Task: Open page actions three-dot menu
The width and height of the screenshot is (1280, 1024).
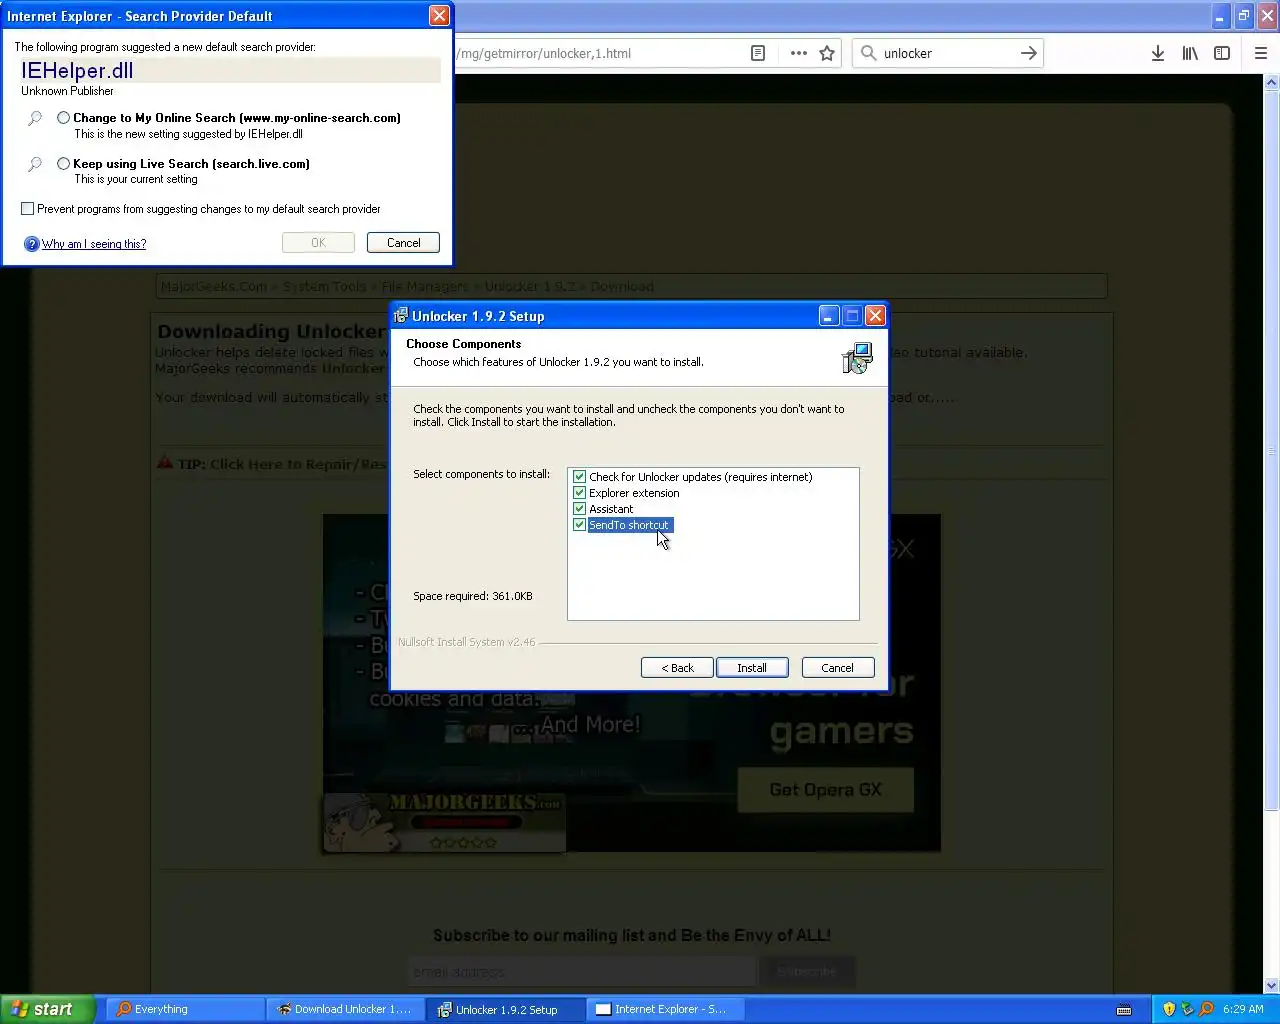Action: click(798, 53)
